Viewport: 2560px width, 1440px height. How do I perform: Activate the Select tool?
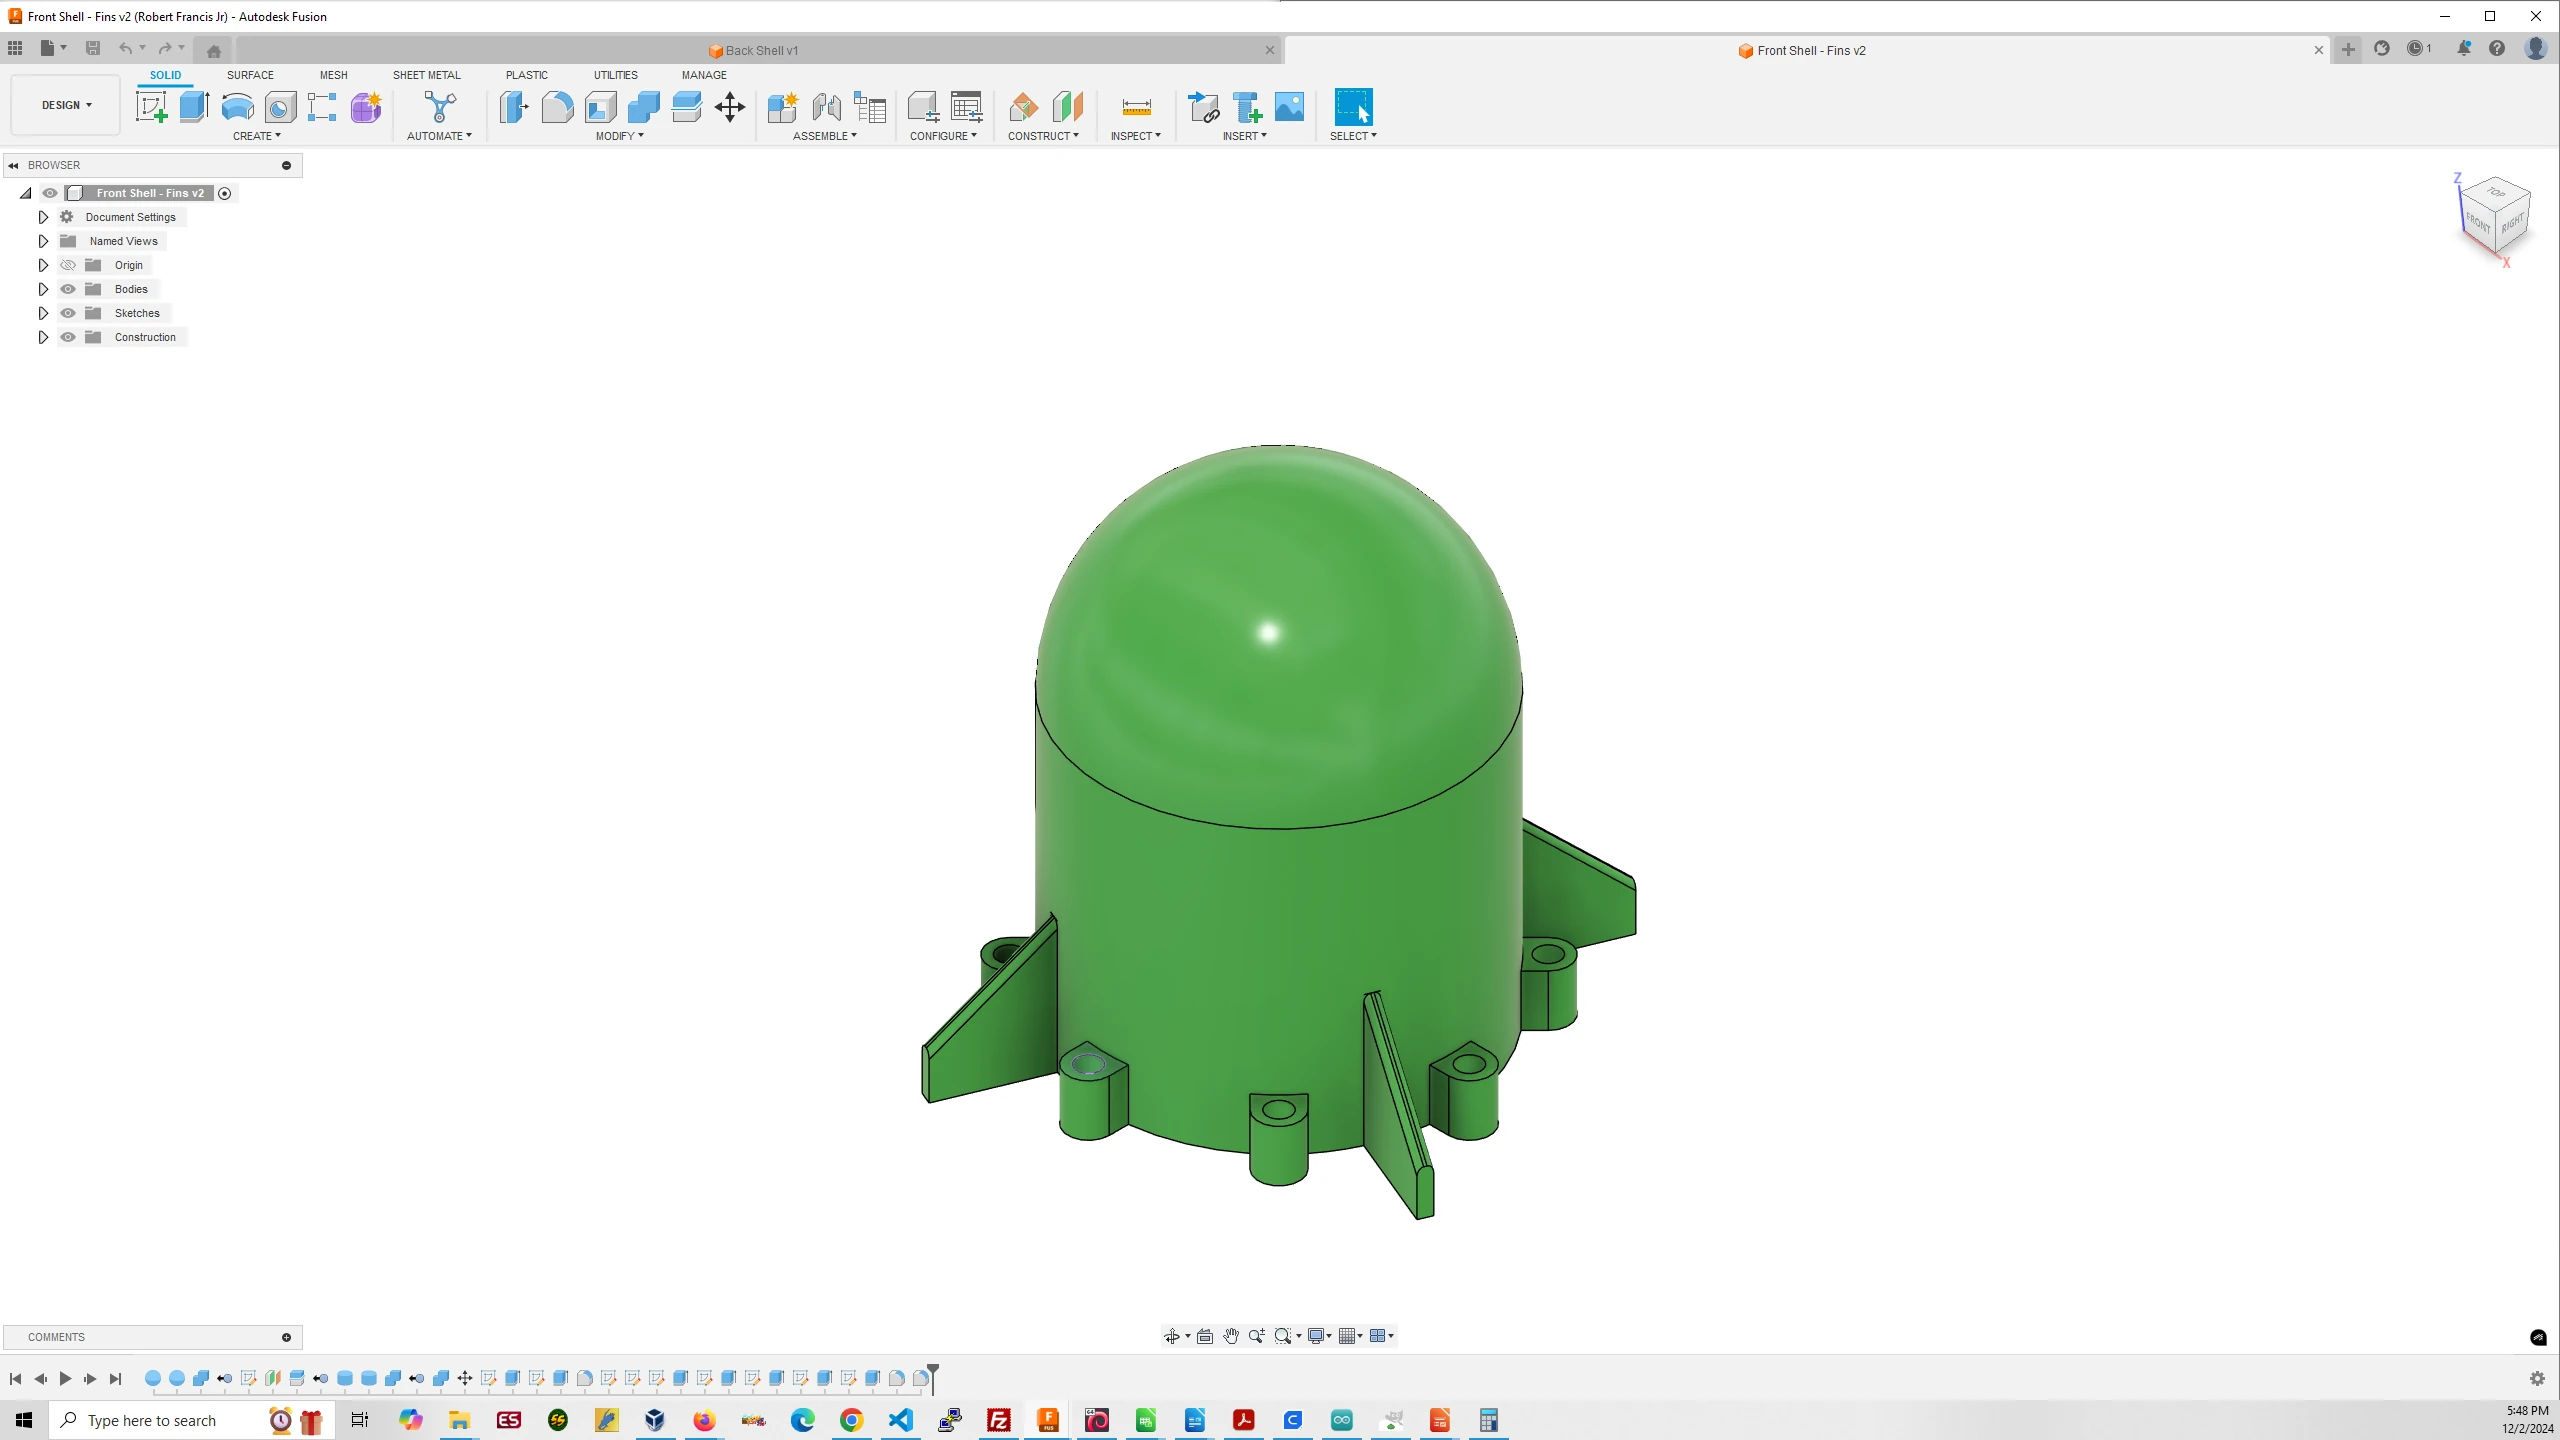click(1353, 107)
